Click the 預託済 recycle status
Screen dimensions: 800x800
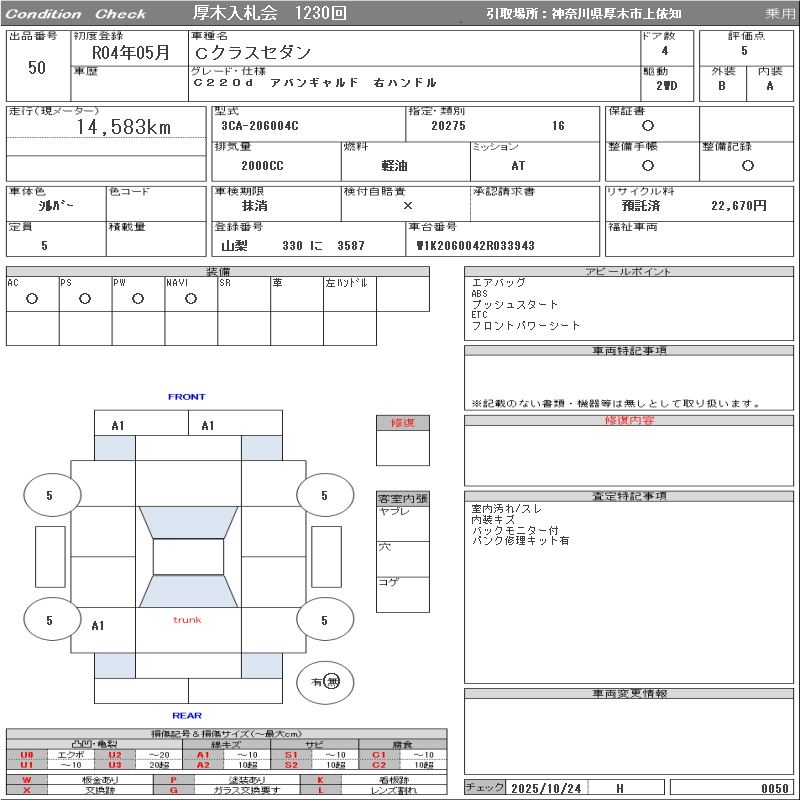click(x=641, y=206)
